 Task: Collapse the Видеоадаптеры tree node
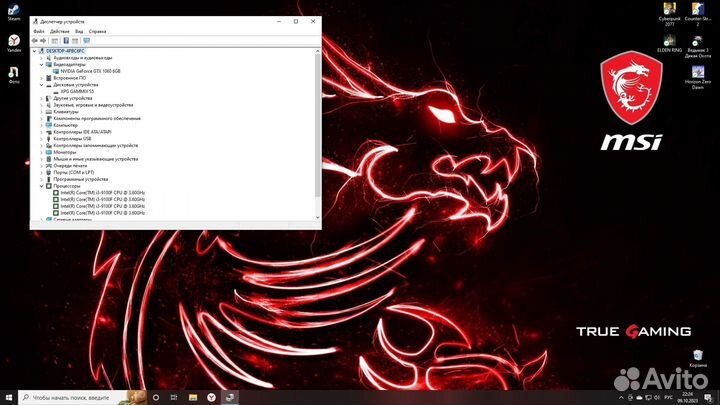coord(42,64)
